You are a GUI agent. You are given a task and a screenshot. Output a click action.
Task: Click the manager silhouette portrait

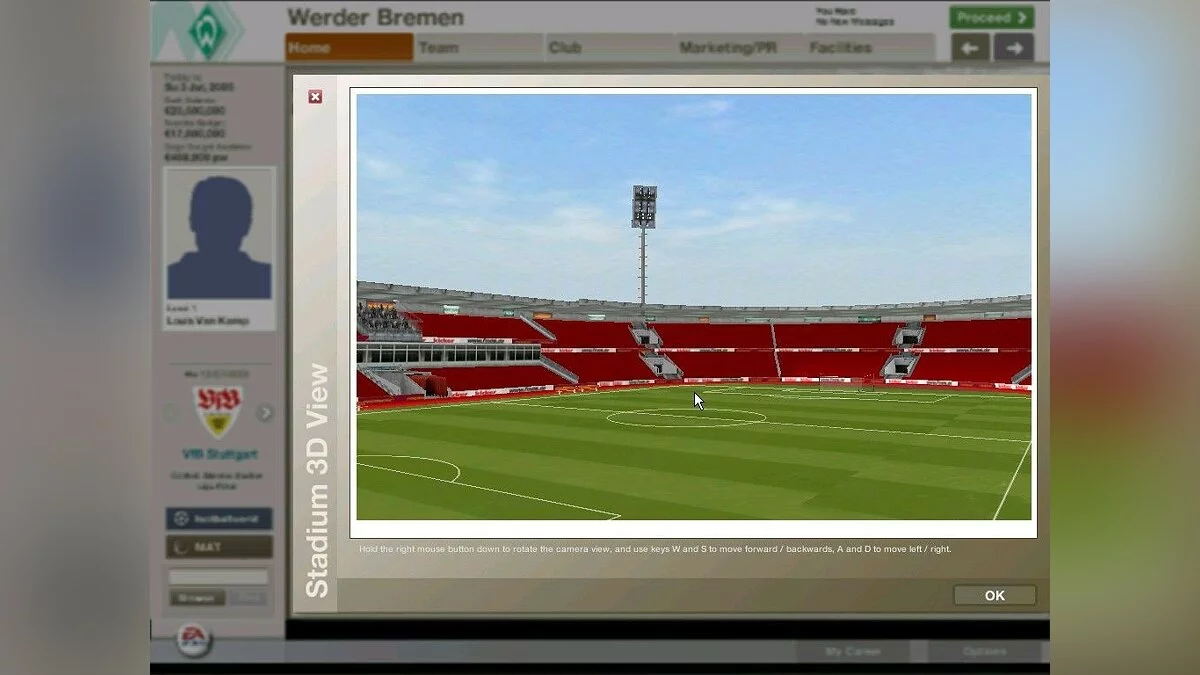[219, 238]
